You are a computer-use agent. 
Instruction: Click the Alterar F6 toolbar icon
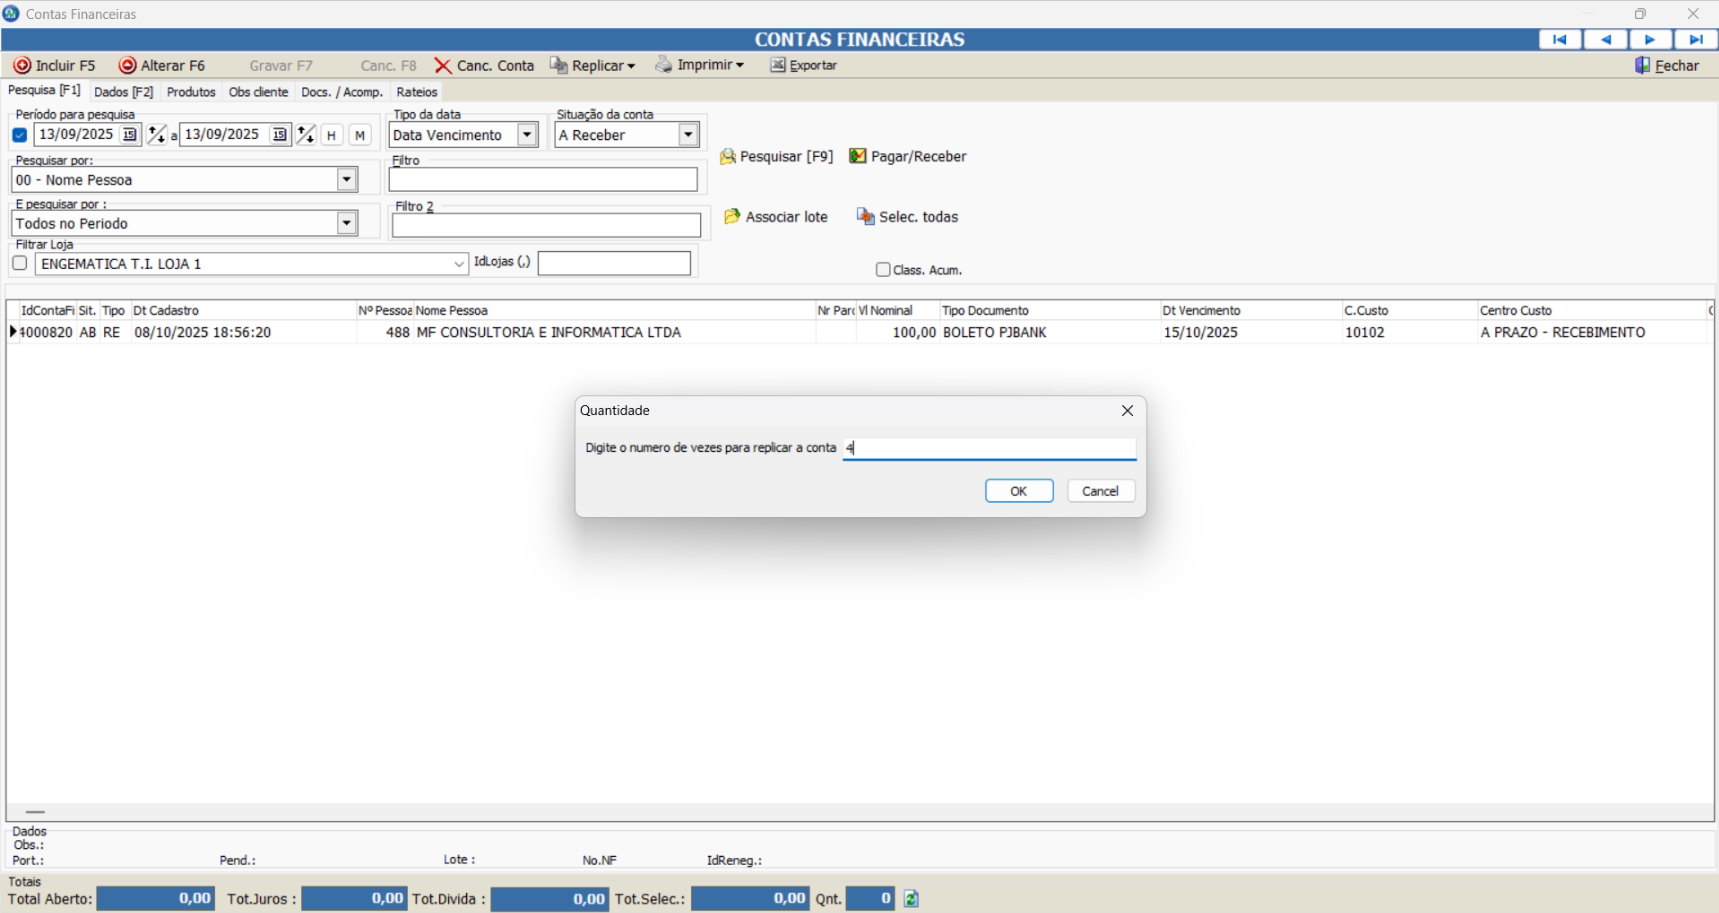click(127, 65)
